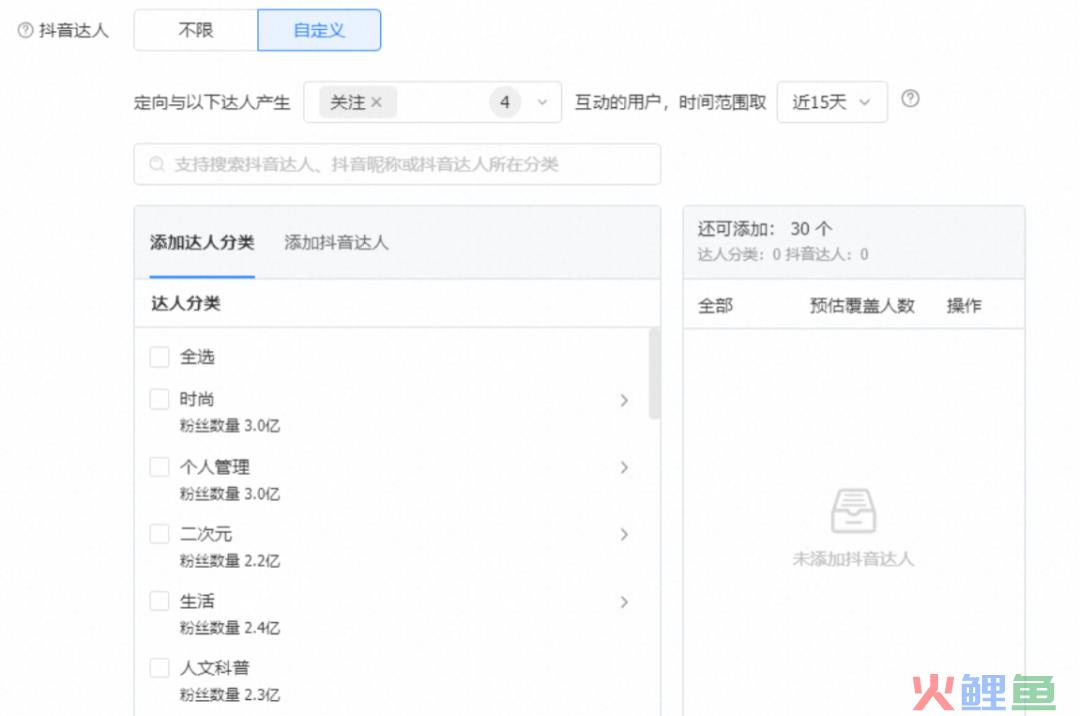Click 粉丝数量 2.4亿 text
This screenshot has width=1080, height=716.
[x=230, y=628]
